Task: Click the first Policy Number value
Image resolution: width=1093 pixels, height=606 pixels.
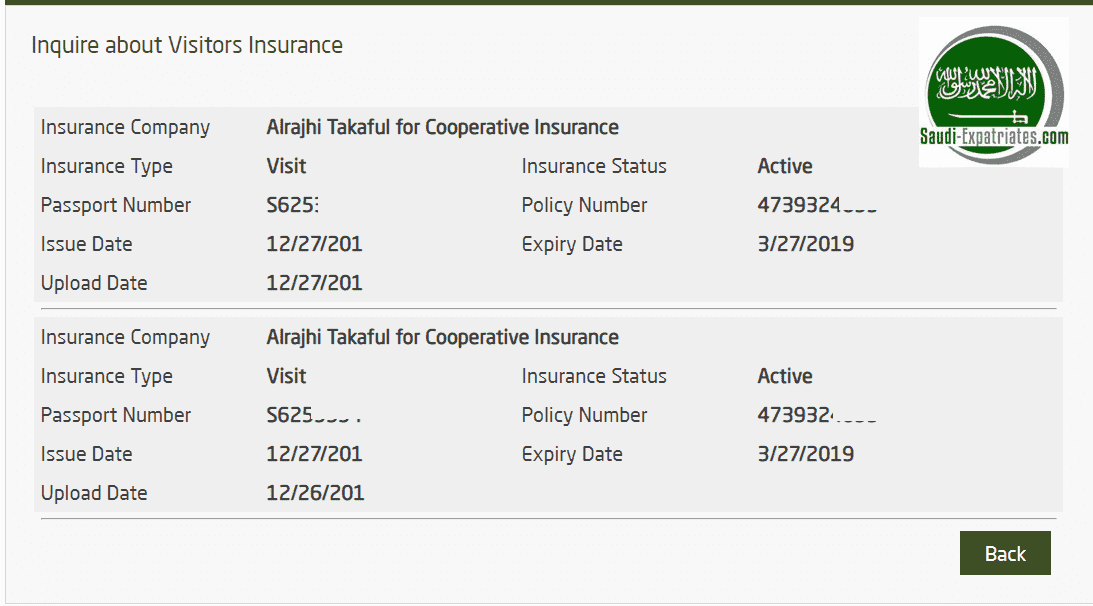Action: pos(813,205)
